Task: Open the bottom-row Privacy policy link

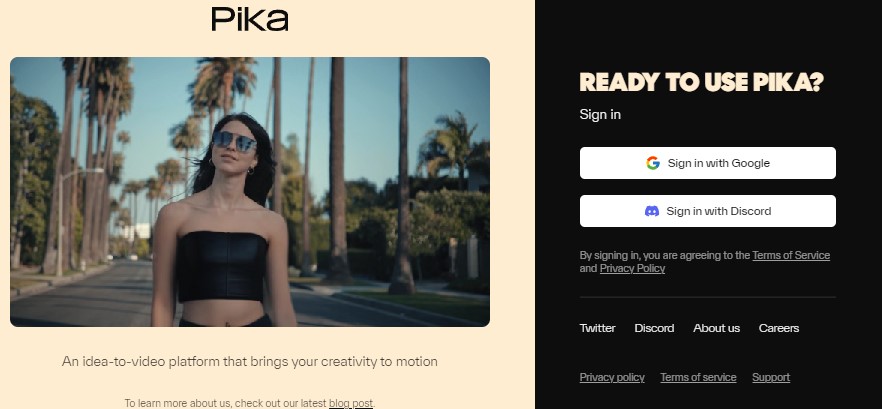Action: 612,377
